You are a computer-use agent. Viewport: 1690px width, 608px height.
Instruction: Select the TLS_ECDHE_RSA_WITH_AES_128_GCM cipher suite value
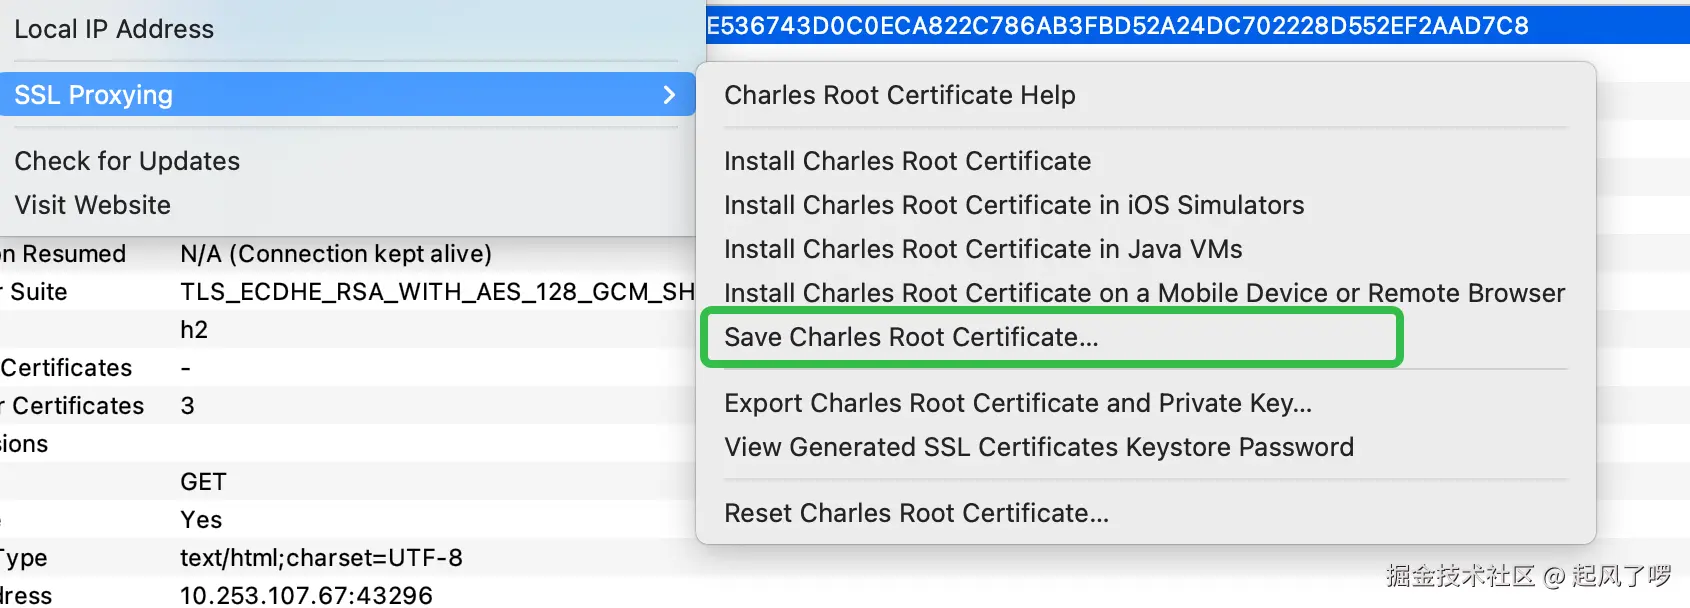(437, 292)
